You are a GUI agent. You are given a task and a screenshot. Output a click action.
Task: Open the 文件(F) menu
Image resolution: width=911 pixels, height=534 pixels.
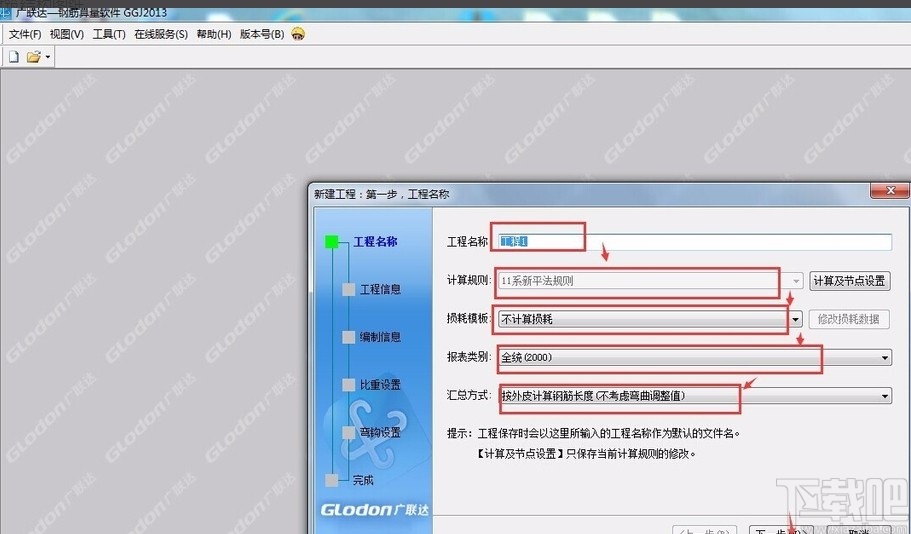[x=25, y=34]
